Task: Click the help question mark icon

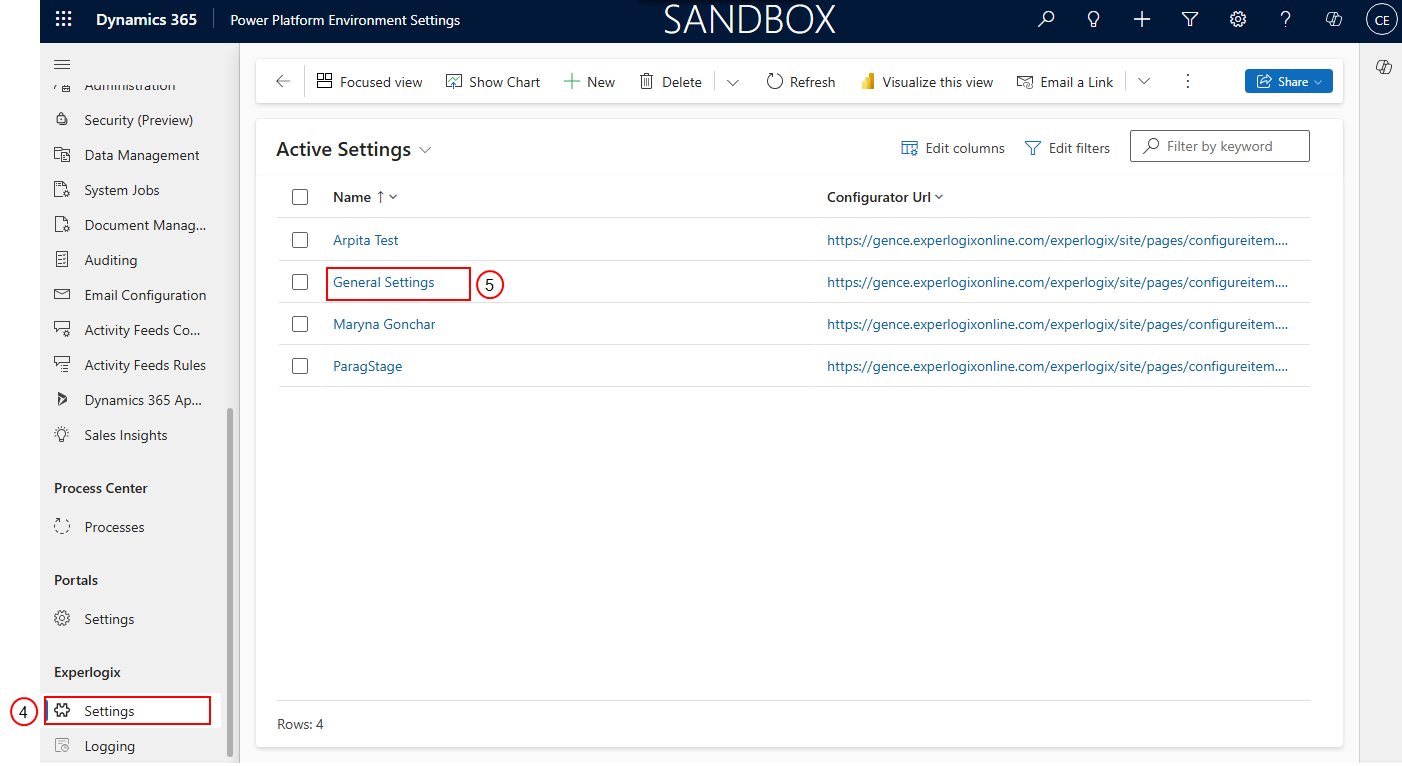Action: [x=1286, y=19]
